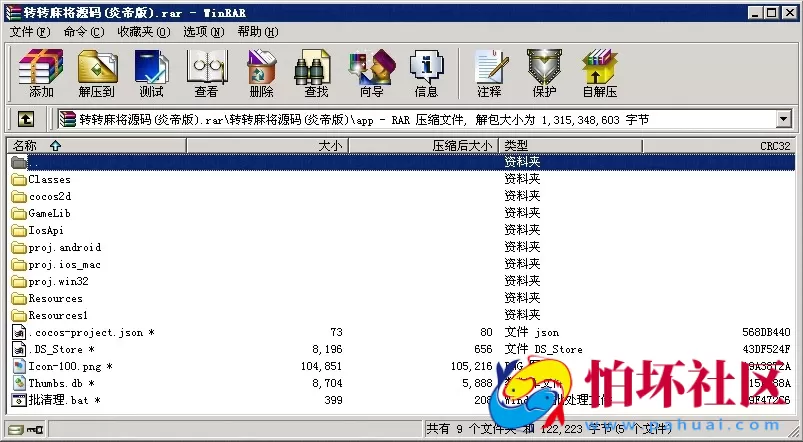Click the drive icon in status bar
Image resolution: width=803 pixels, height=442 pixels.
click(16, 429)
